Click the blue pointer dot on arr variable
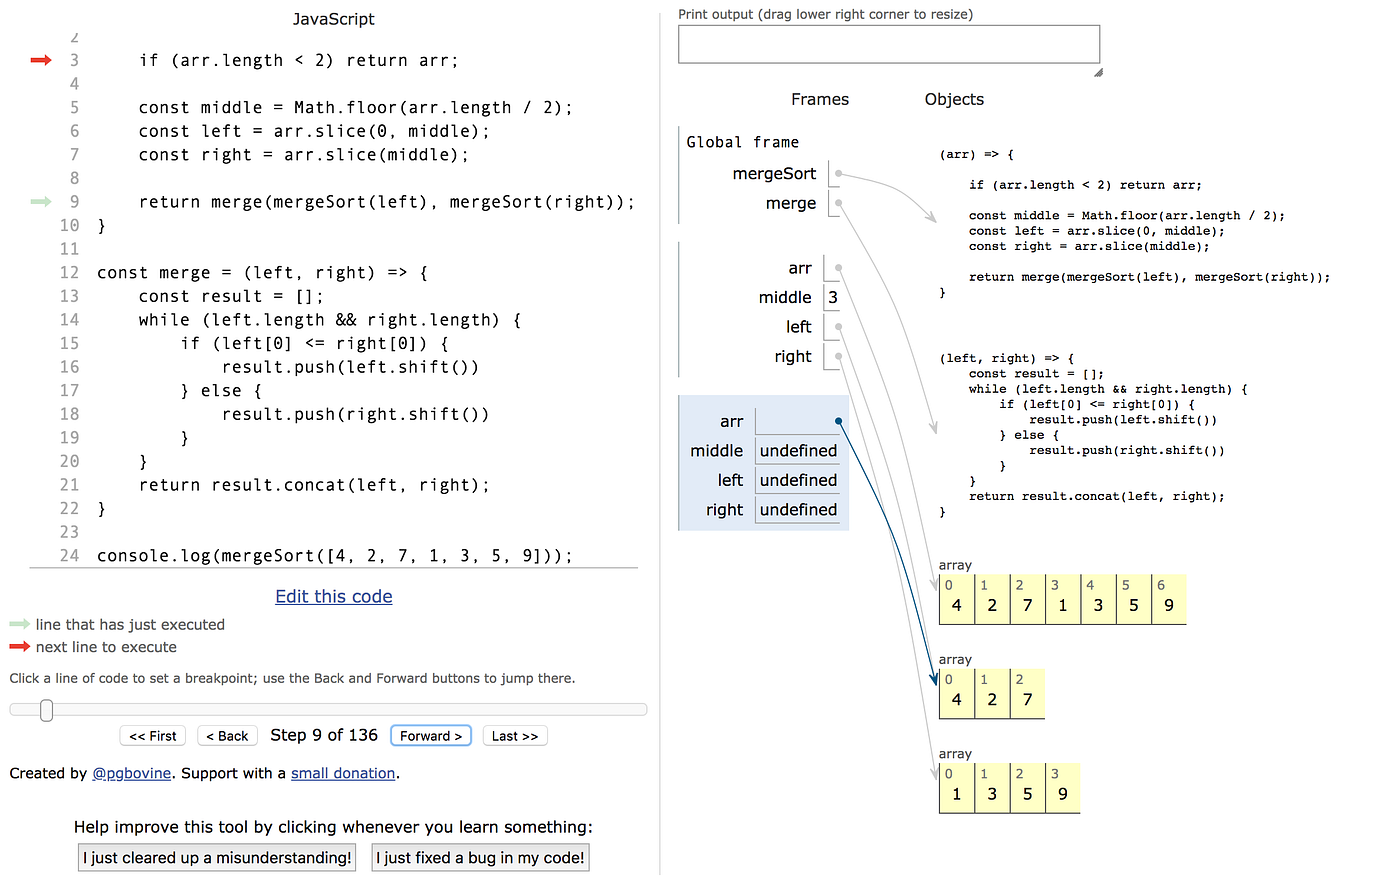Viewport: 1400px width, 888px height. [x=838, y=421]
